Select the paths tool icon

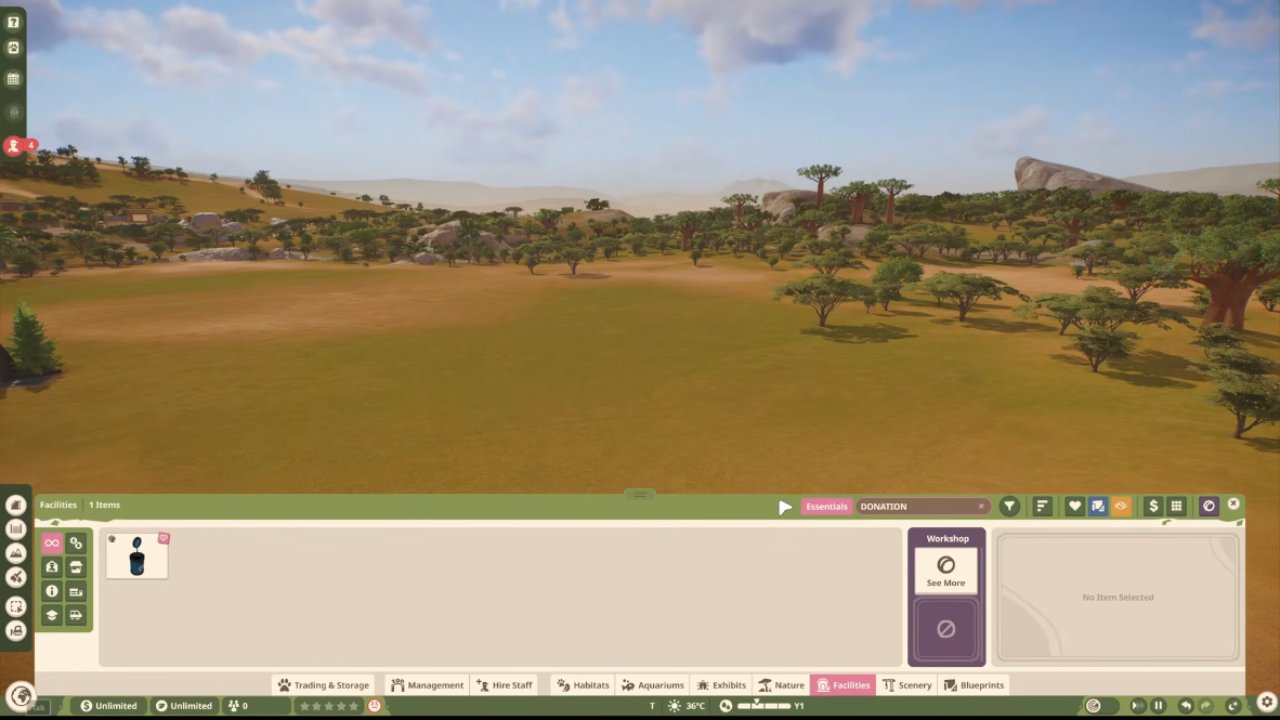click(15, 505)
